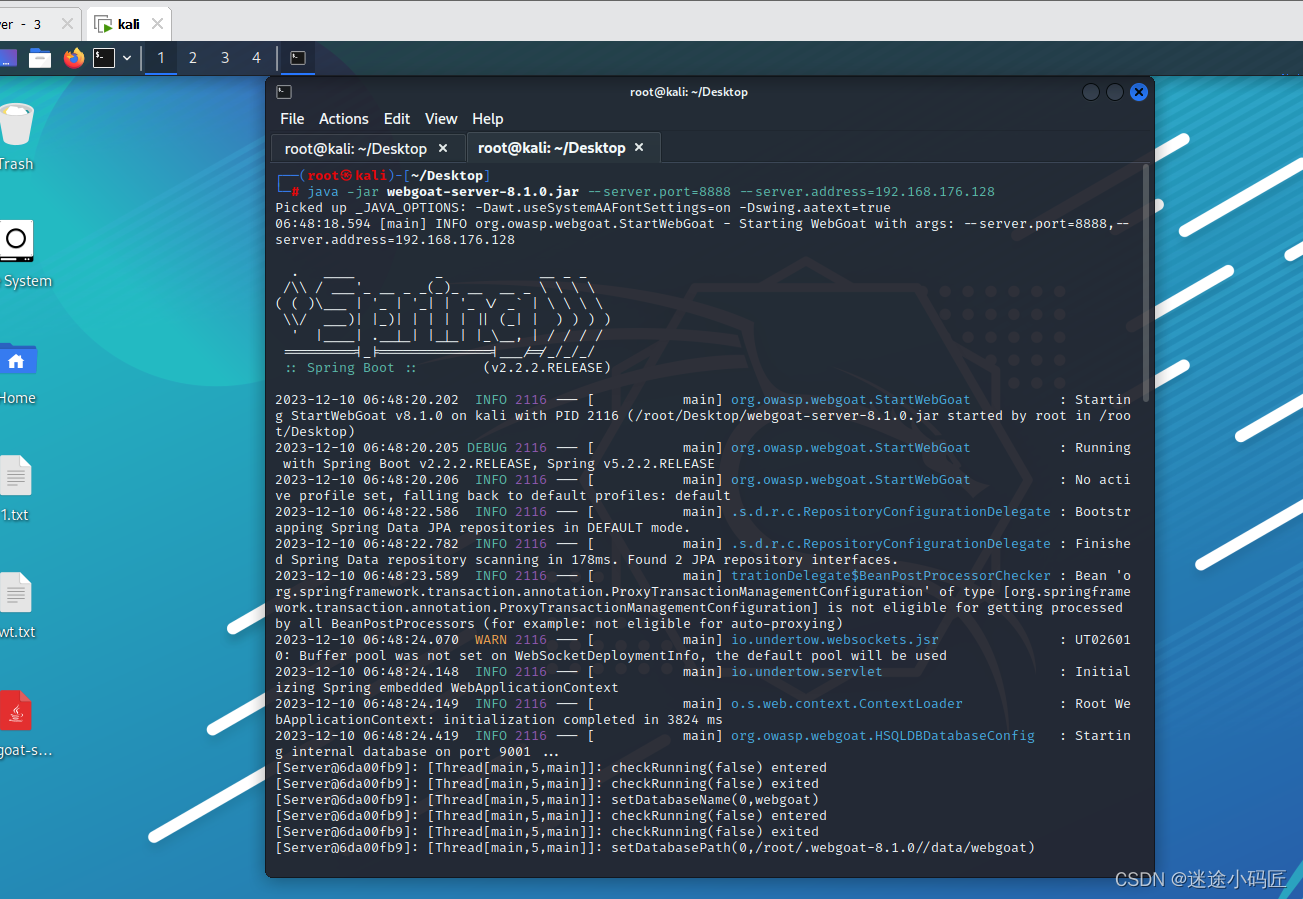This screenshot has height=899, width=1303.
Task: Open the View menu
Action: [x=441, y=119]
